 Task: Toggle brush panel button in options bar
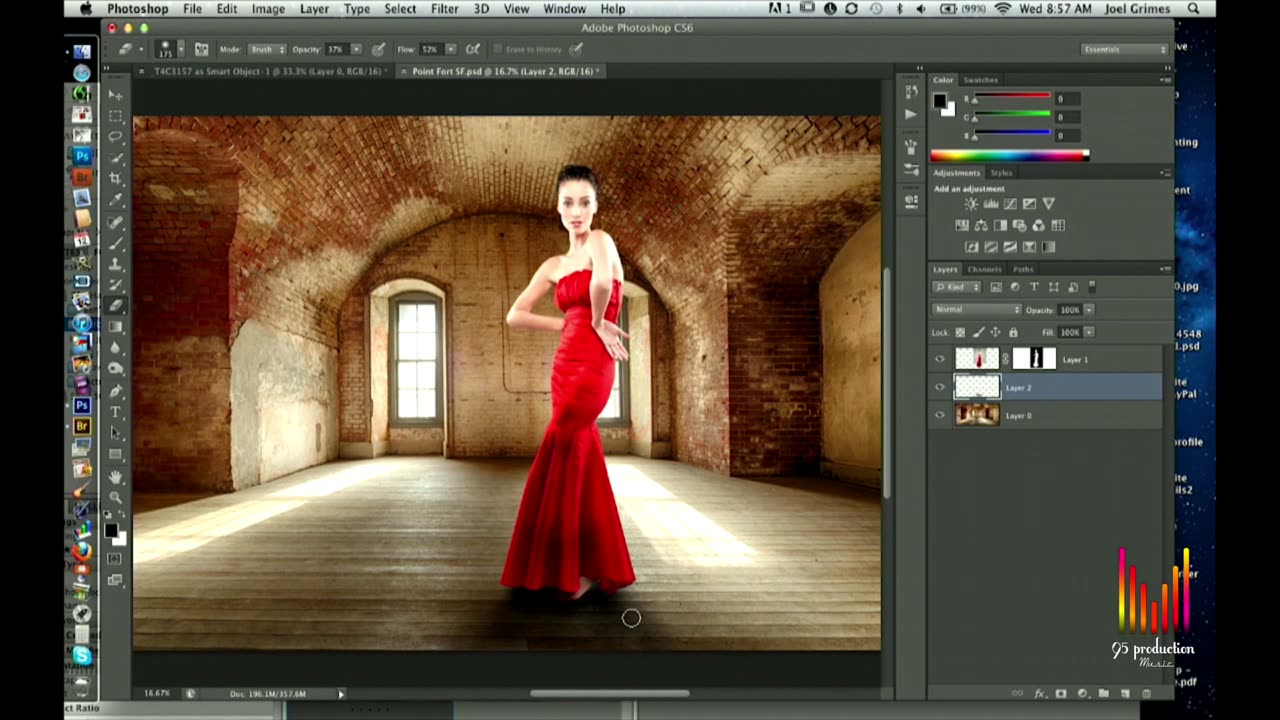click(x=201, y=49)
